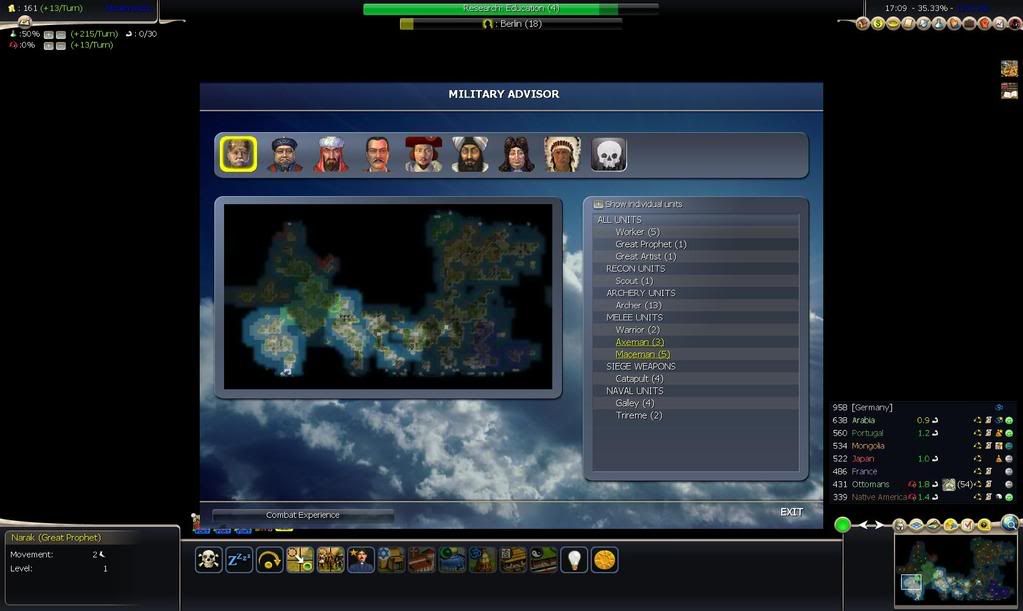This screenshot has height=611, width=1023.
Task: Toggle the red-hatted leader portrait filter
Action: (x=423, y=154)
